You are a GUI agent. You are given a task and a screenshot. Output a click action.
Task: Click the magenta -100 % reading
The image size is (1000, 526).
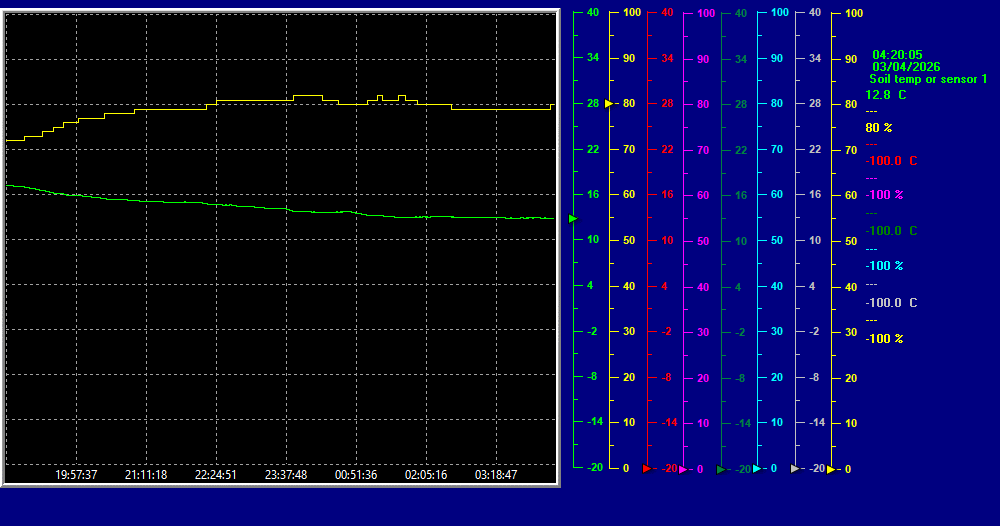pos(884,195)
